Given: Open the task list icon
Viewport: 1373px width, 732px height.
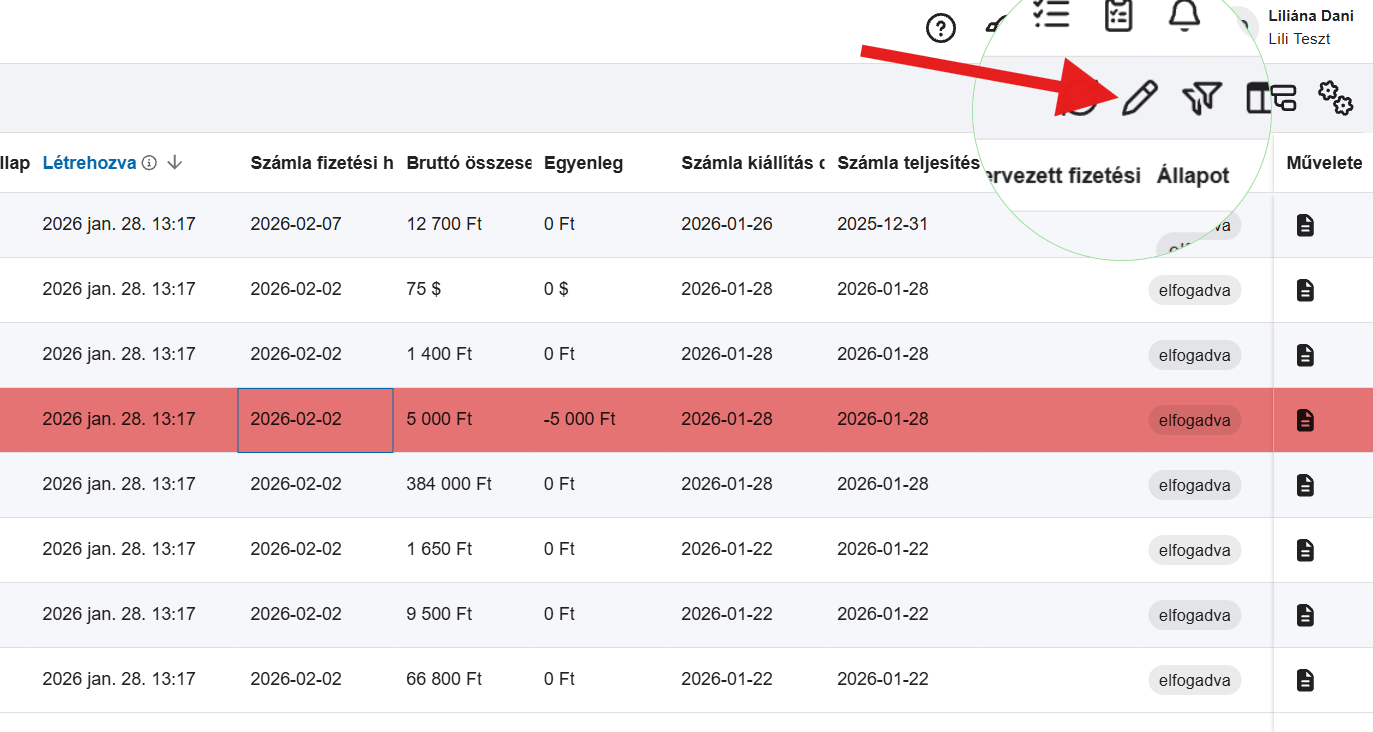Looking at the screenshot, I should [x=1051, y=13].
